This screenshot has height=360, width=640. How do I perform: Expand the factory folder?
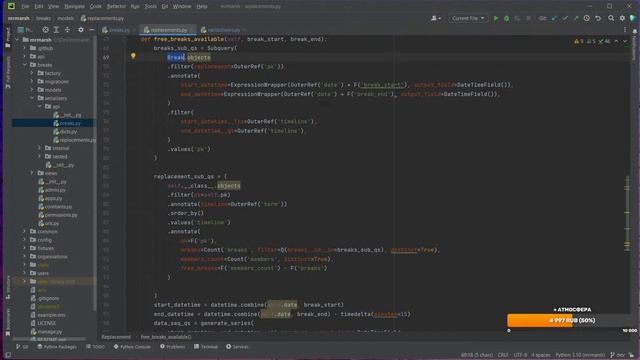(32, 73)
